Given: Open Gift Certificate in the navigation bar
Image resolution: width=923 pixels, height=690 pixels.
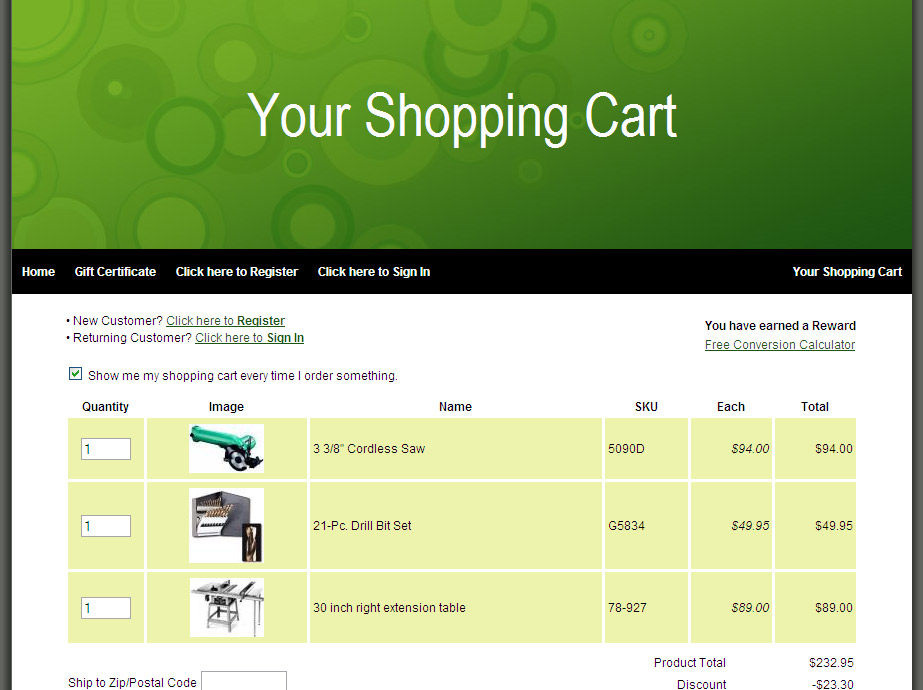Looking at the screenshot, I should pyautogui.click(x=115, y=272).
